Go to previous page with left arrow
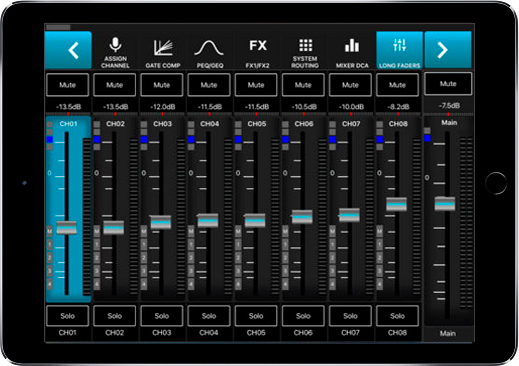Viewport: 519px width, 366px height. click(68, 50)
